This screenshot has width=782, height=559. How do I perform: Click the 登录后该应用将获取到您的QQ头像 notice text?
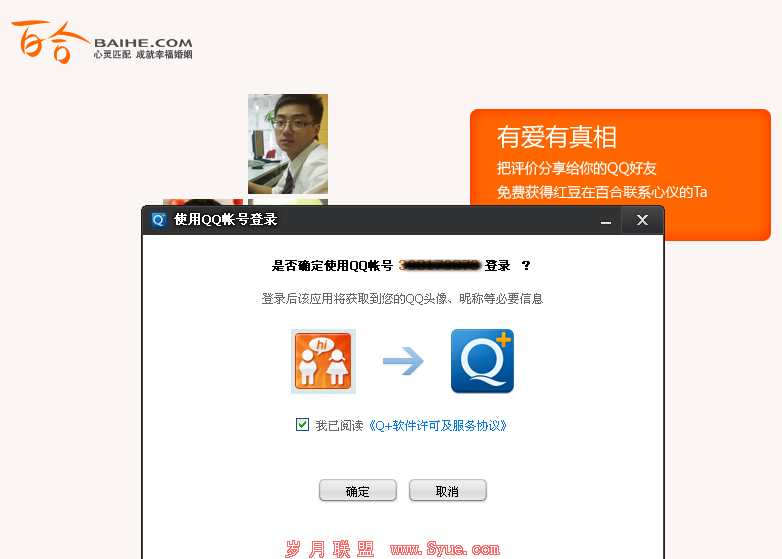tap(402, 299)
